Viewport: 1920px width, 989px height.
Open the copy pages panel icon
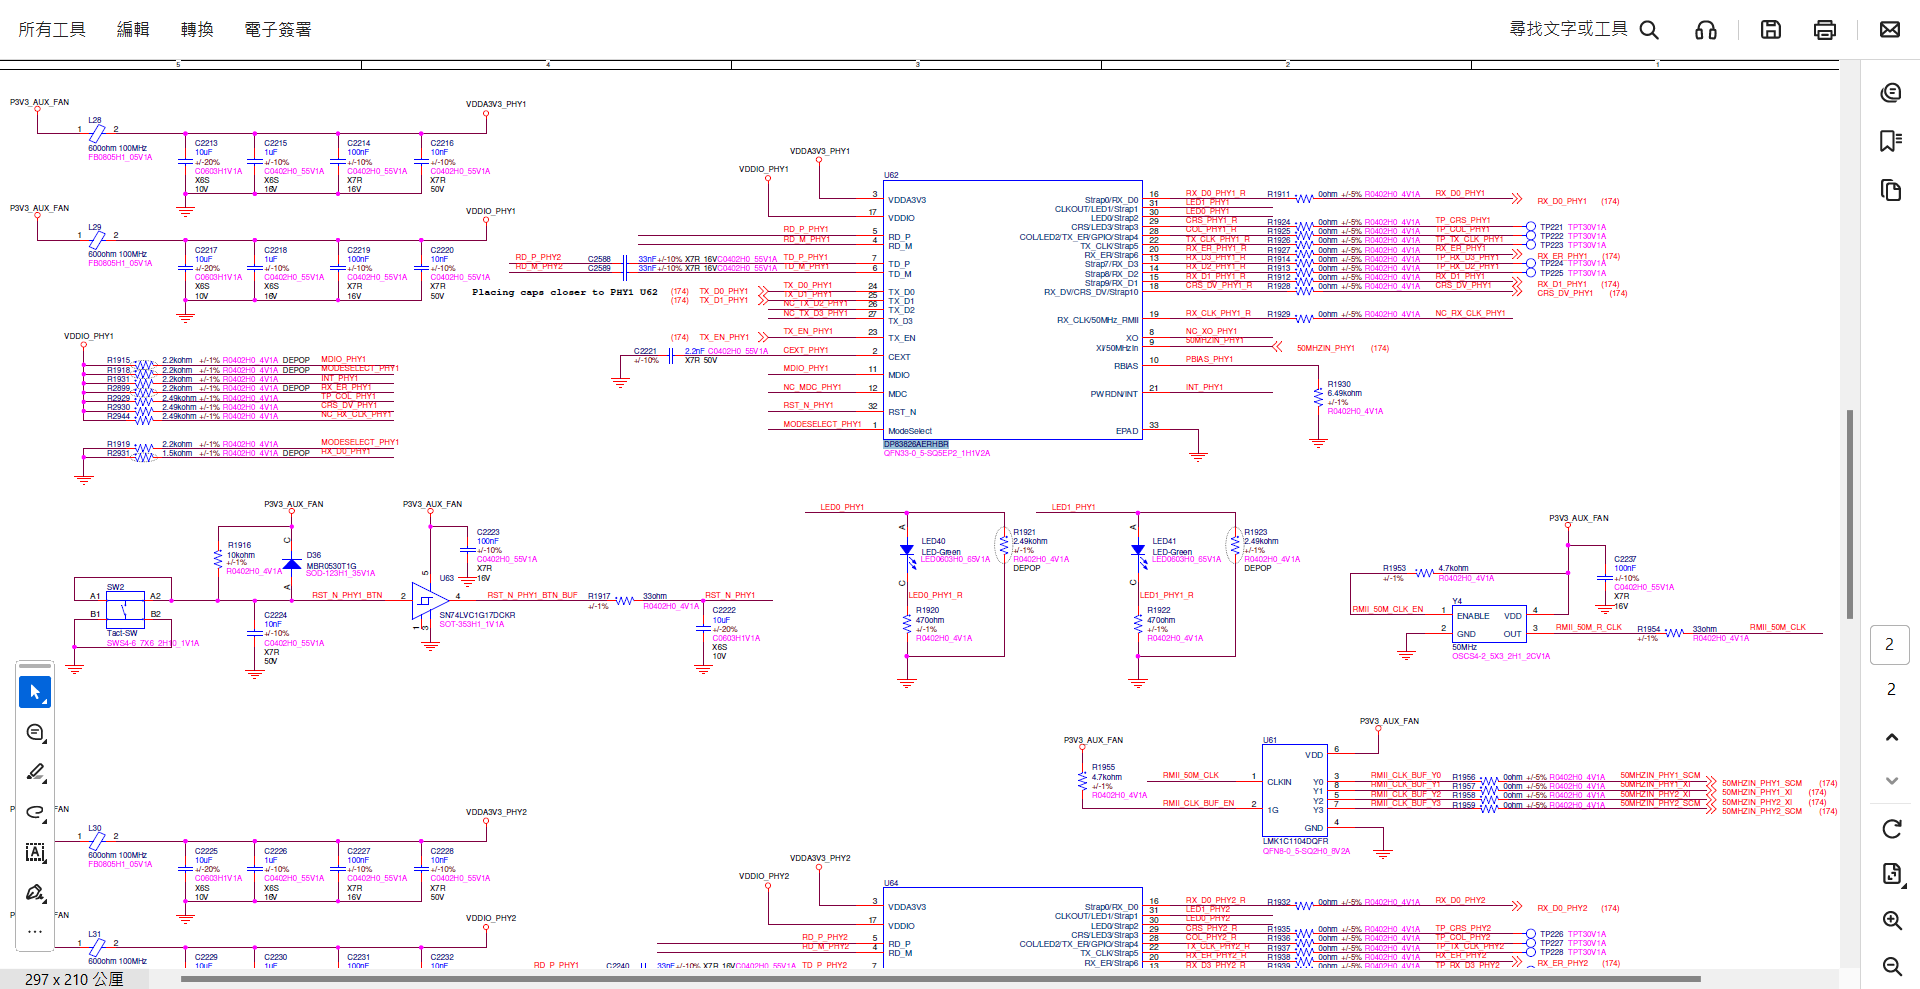(x=1890, y=190)
